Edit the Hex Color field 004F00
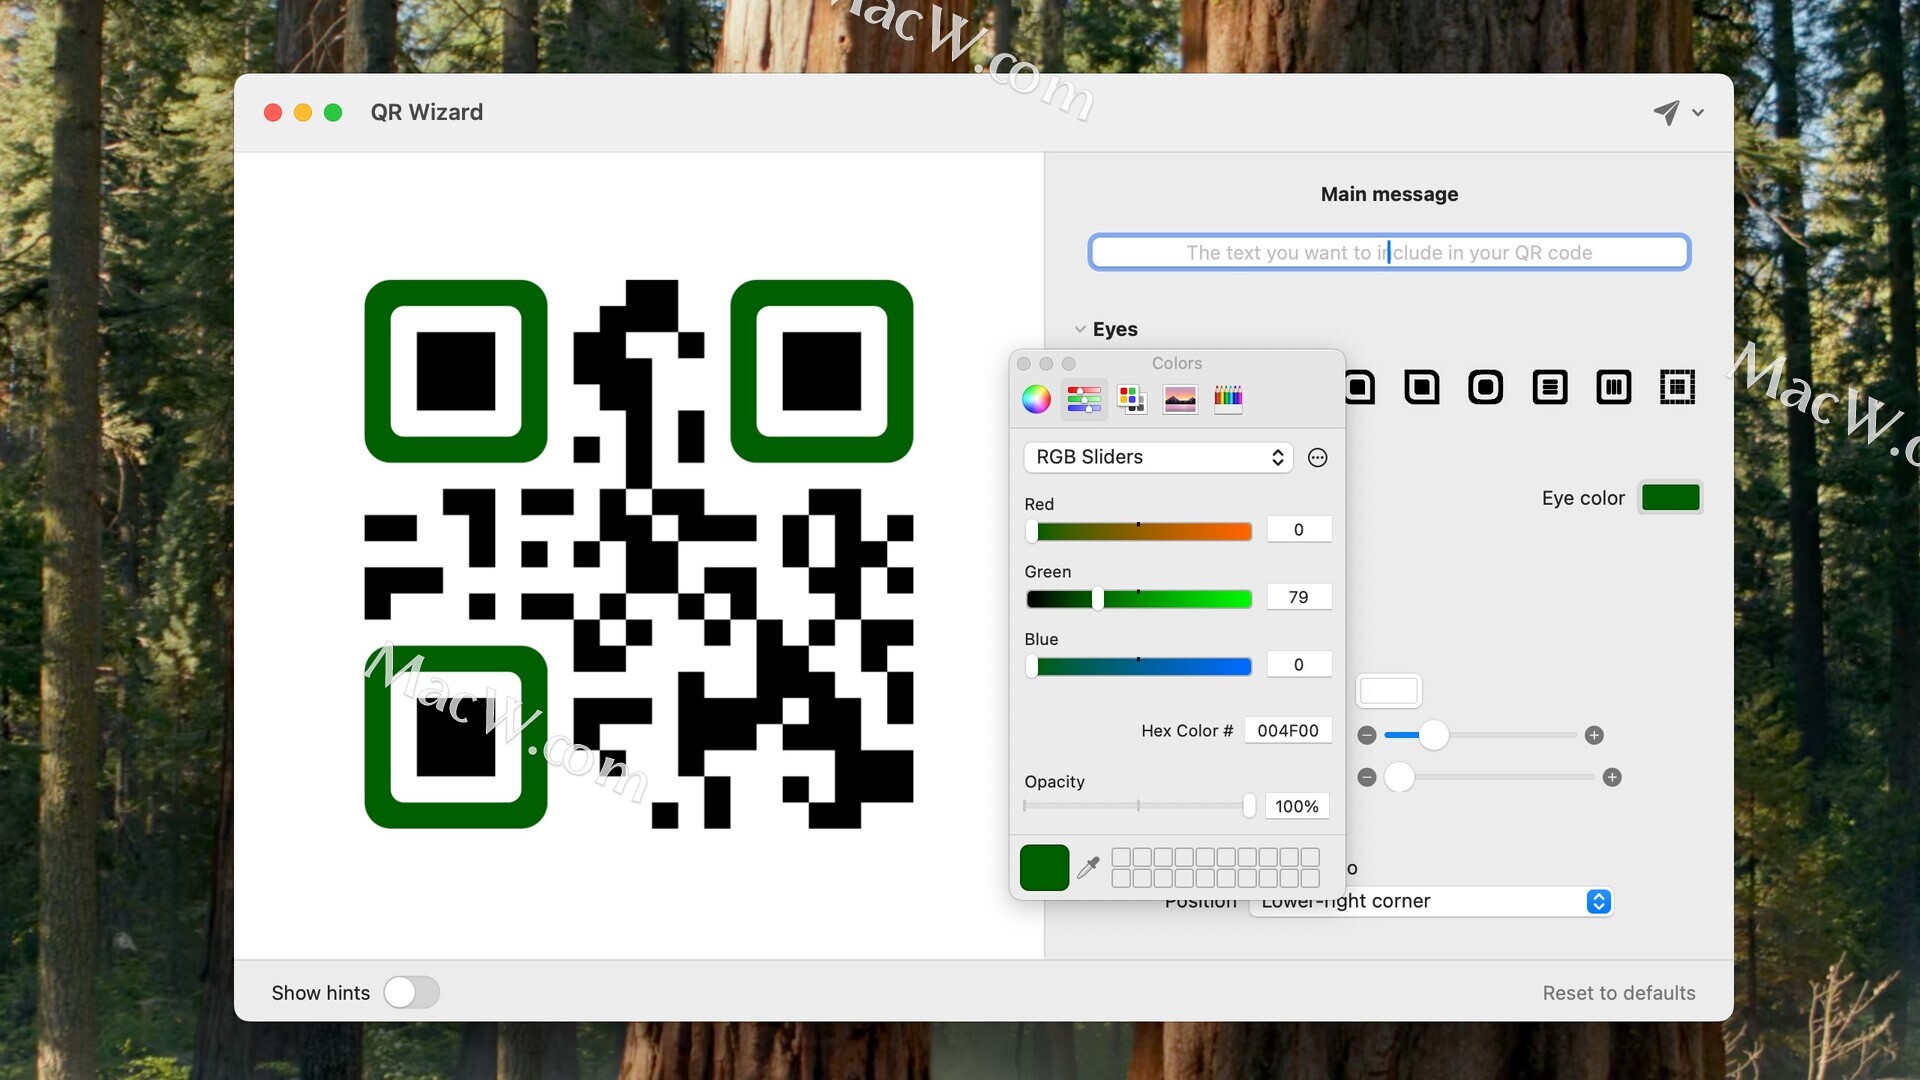This screenshot has height=1080, width=1920. (x=1287, y=730)
